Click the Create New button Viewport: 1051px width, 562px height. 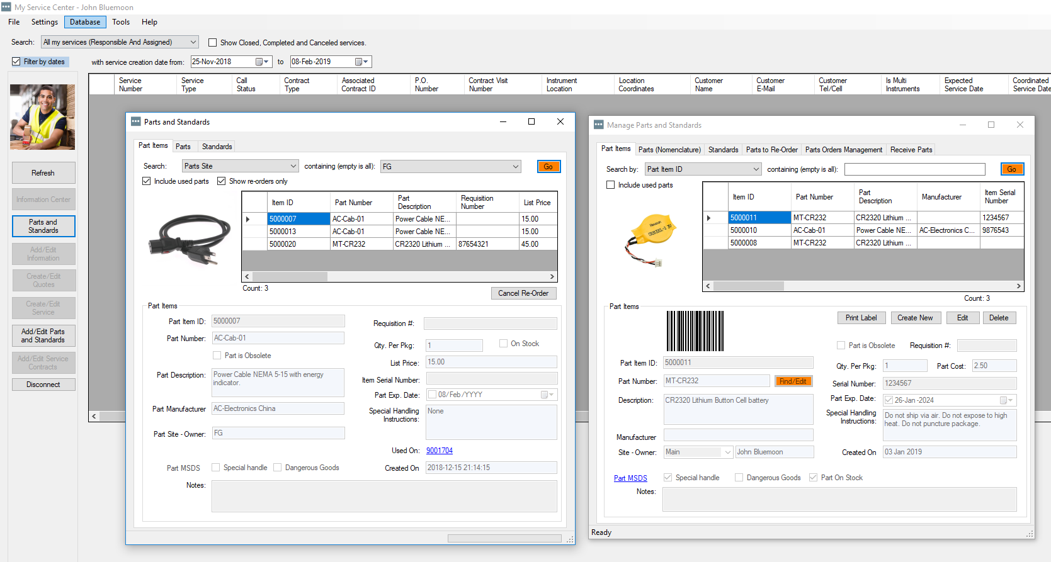[915, 318]
